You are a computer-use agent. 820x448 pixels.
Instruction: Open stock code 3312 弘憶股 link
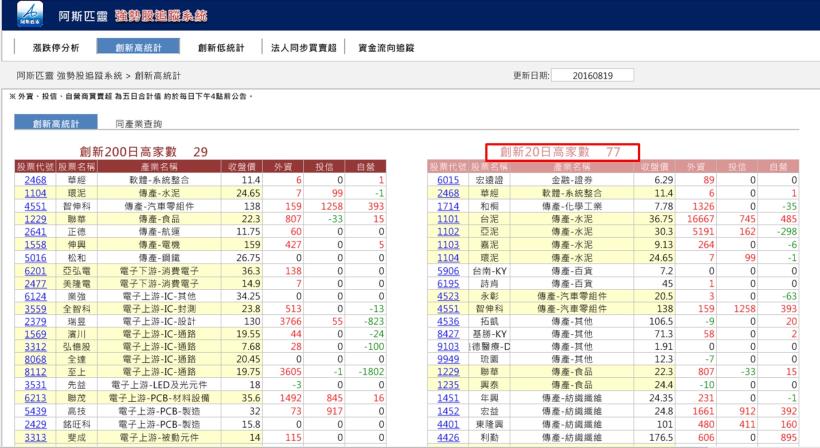pyautogui.click(x=35, y=347)
